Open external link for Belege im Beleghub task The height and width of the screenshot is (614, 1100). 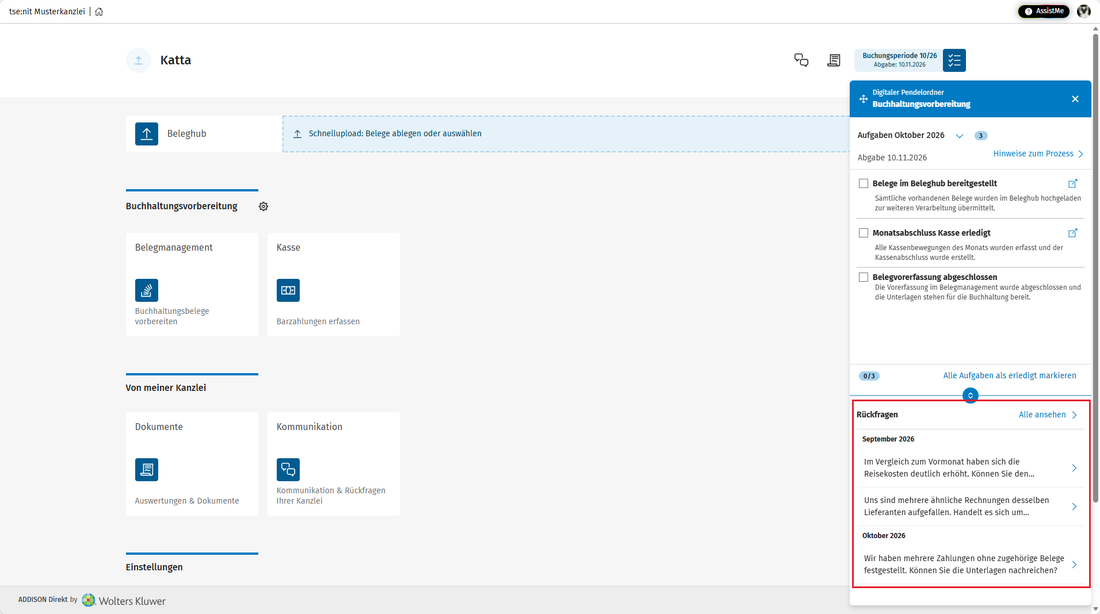tap(1073, 184)
